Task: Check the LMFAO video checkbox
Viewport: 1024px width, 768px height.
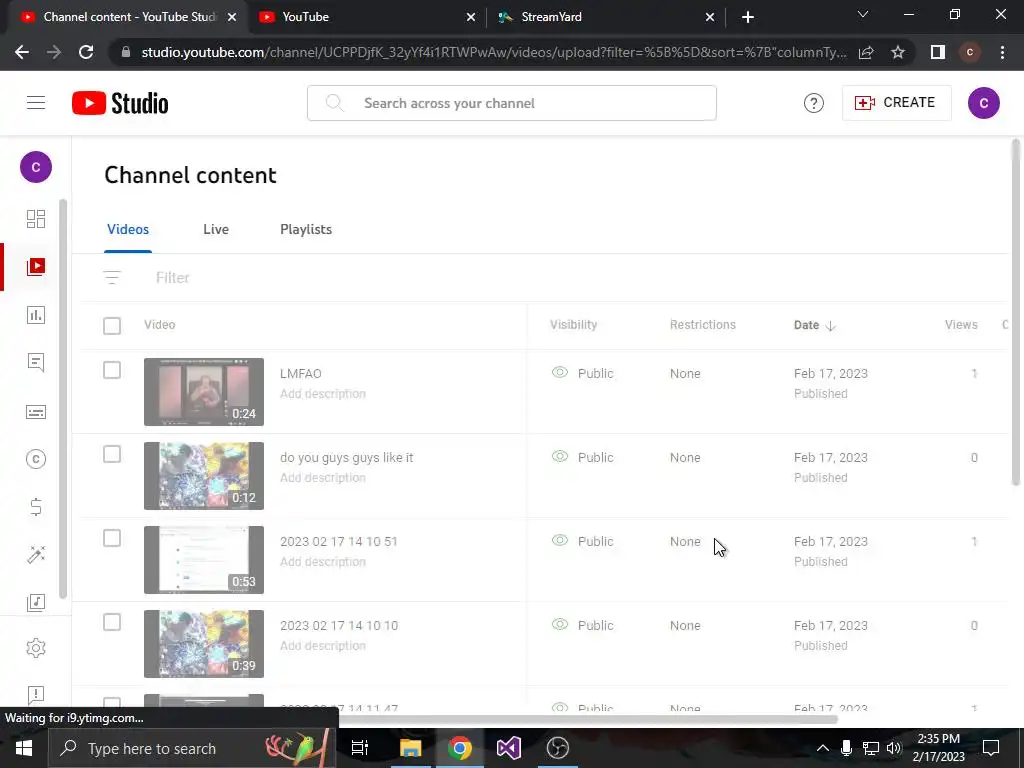Action: tap(112, 370)
